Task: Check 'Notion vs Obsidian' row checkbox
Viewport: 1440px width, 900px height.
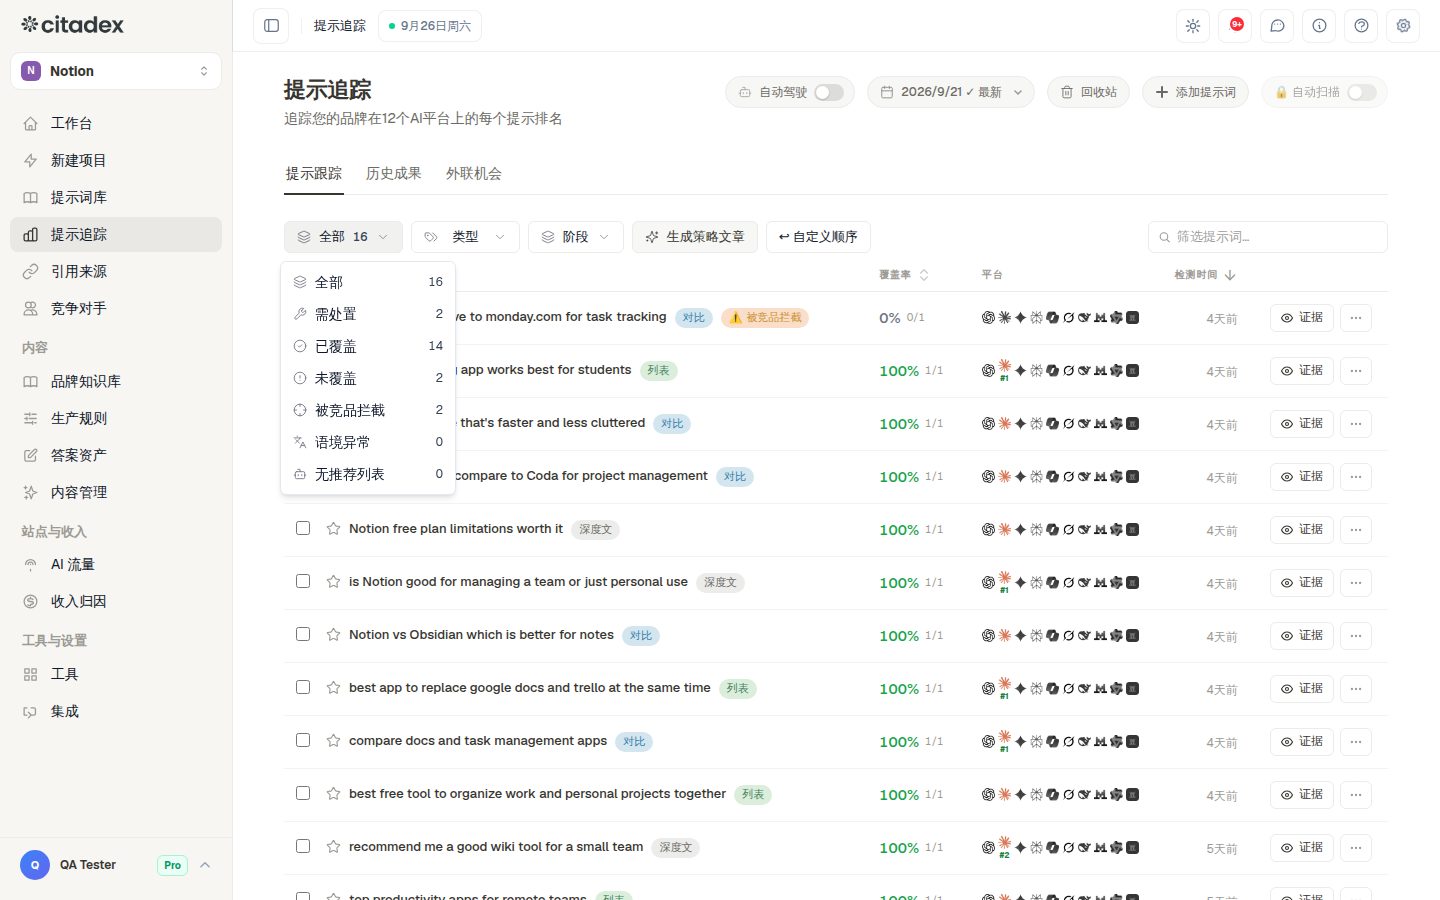Action: click(x=303, y=634)
